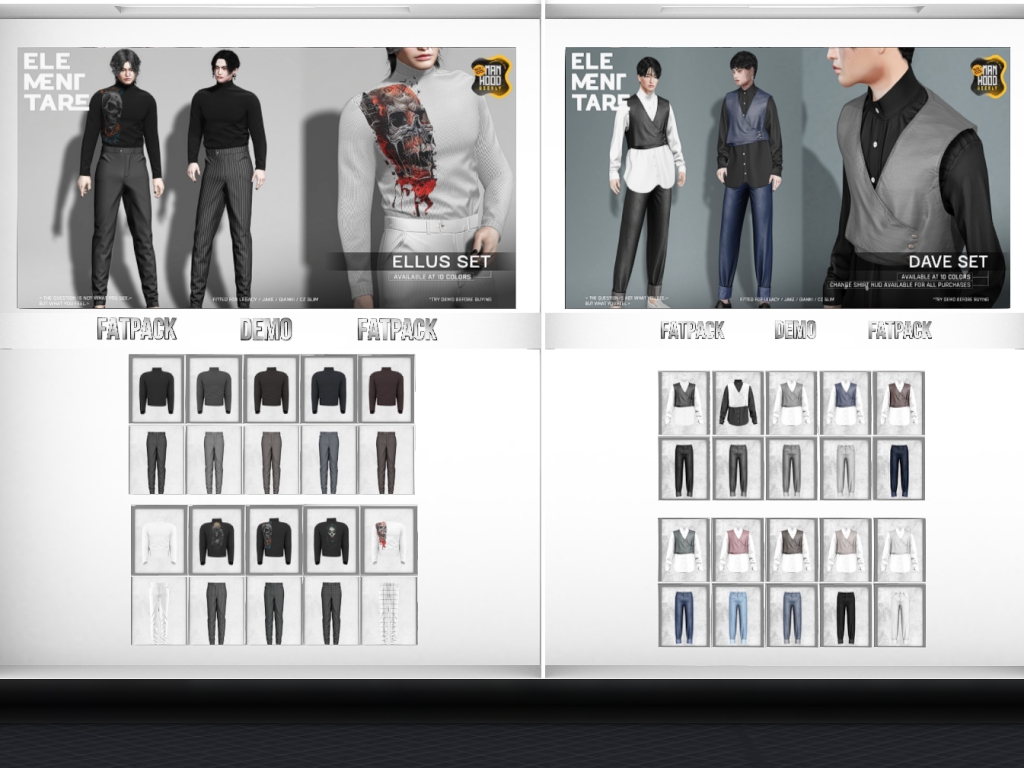The image size is (1024, 768).
Task: Choose the plain white turtleneck tile
Action: [159, 540]
